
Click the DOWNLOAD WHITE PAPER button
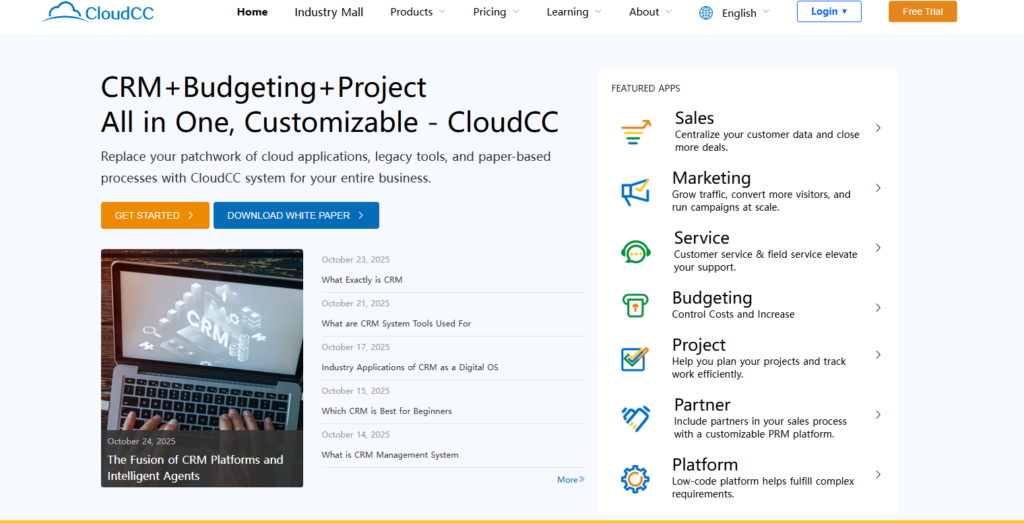296,215
